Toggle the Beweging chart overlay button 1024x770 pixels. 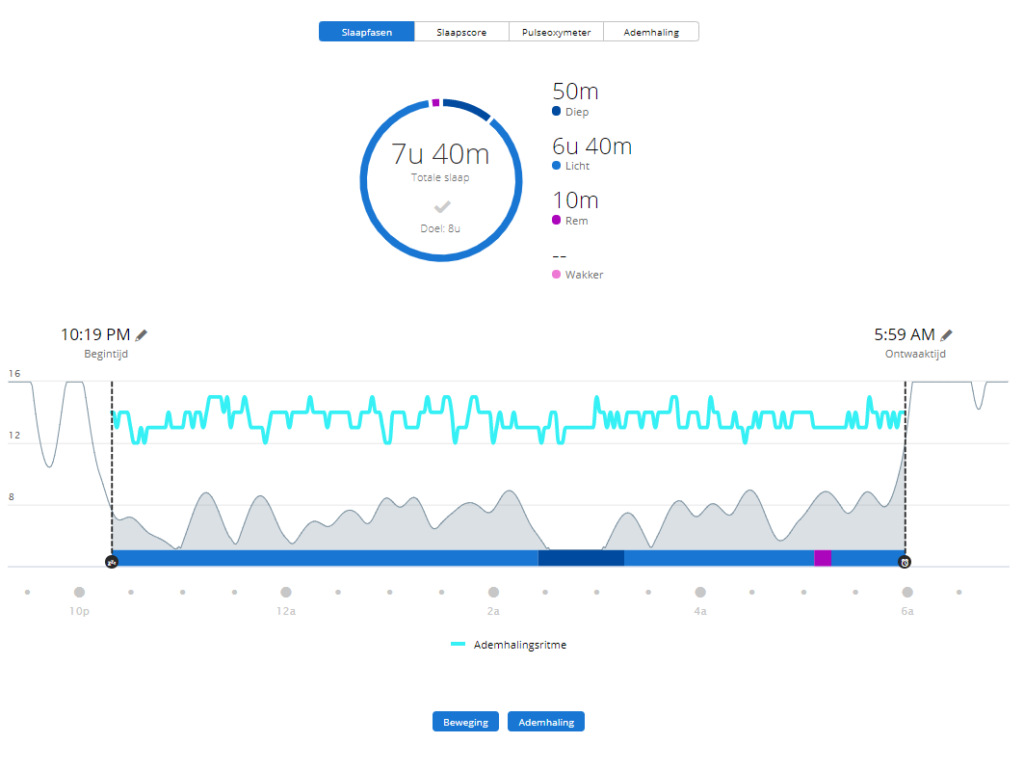(465, 722)
